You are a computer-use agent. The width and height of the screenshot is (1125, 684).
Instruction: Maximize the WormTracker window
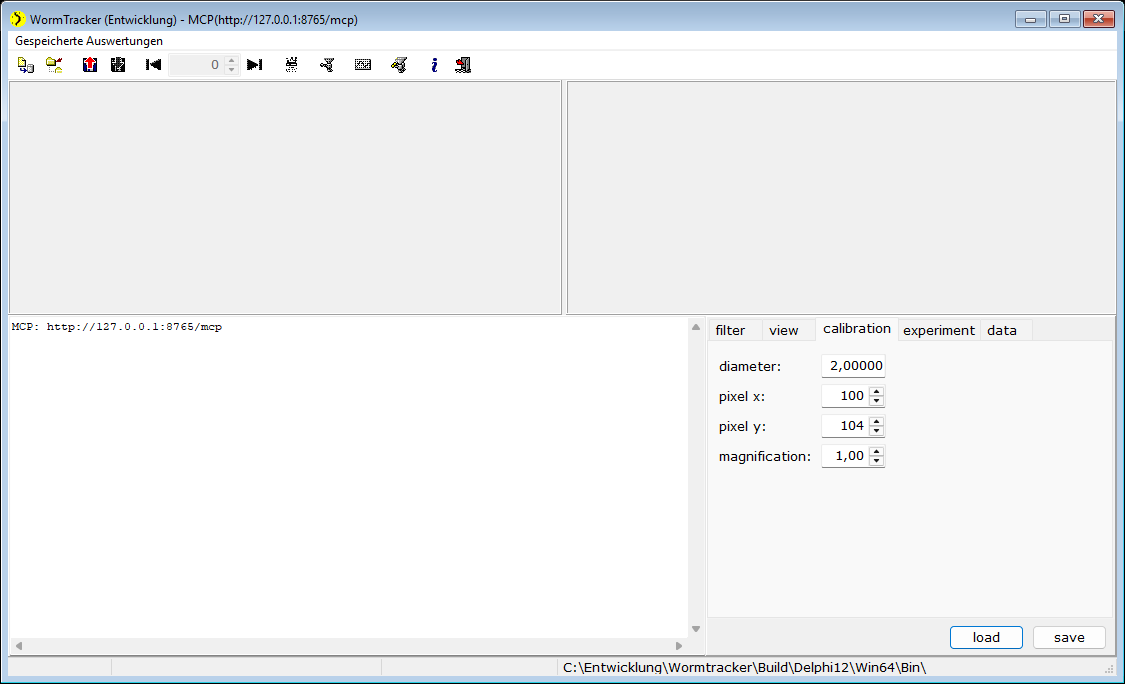point(1065,19)
